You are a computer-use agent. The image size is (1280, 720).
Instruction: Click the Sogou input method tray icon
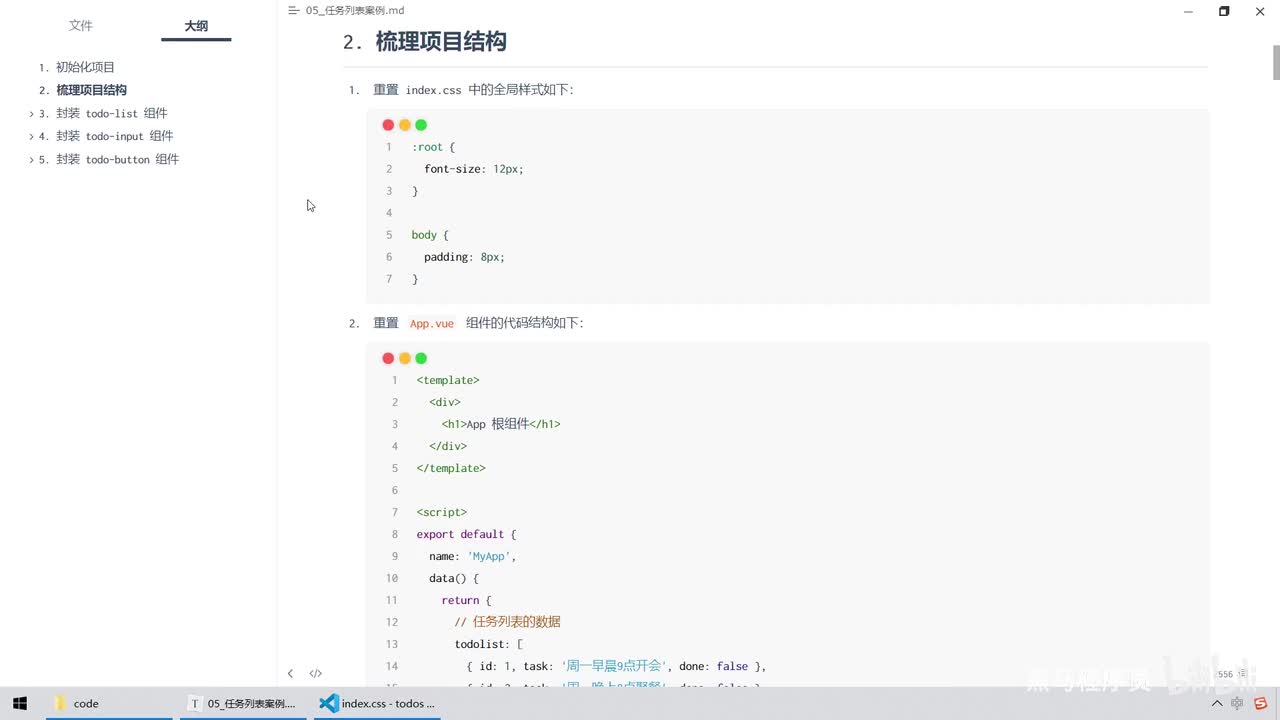1261,704
